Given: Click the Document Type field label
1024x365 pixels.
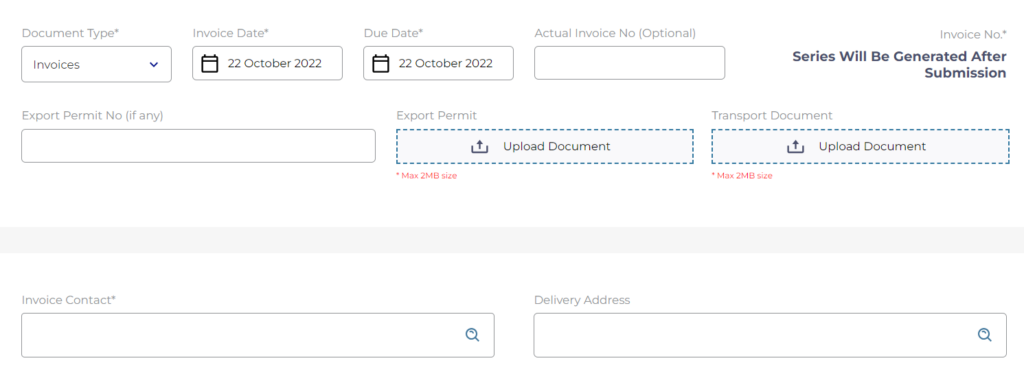Looking at the screenshot, I should [71, 33].
